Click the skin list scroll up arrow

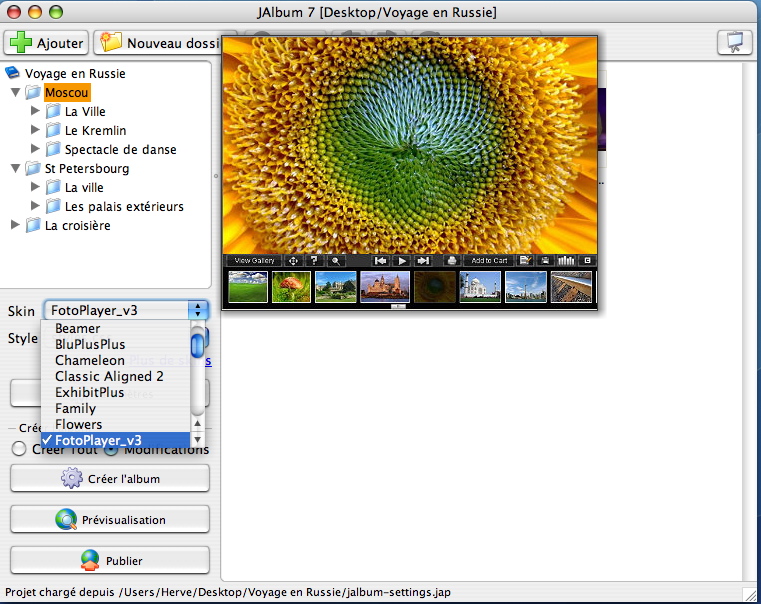coord(198,424)
